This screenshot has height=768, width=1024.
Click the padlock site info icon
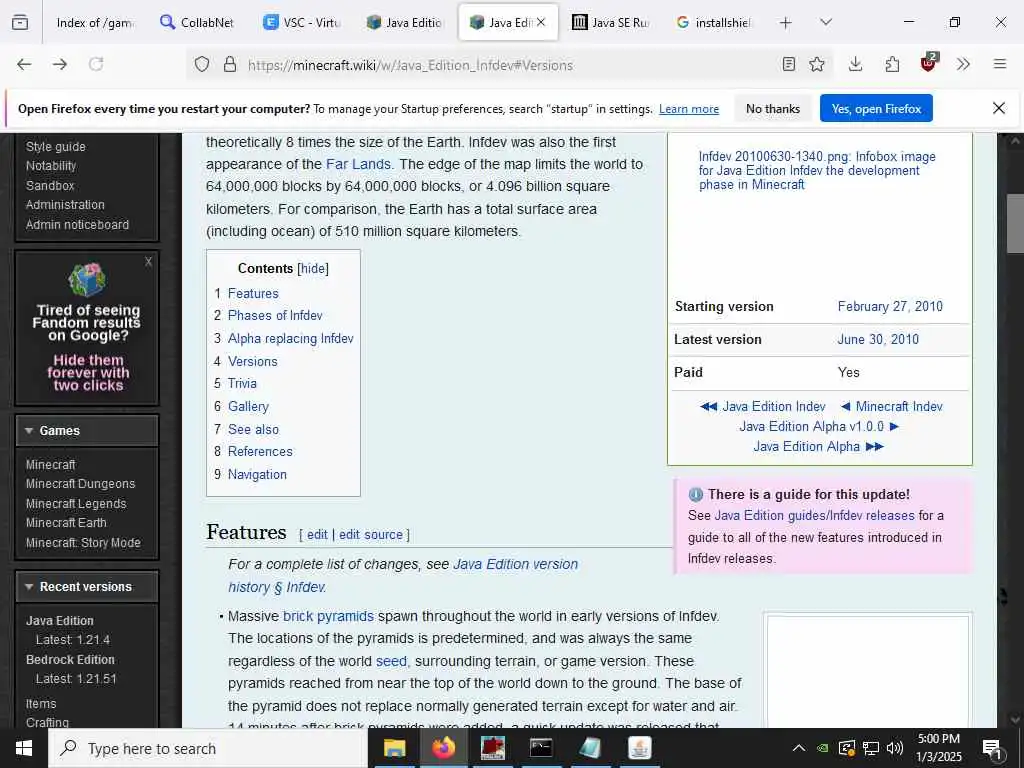coord(230,65)
